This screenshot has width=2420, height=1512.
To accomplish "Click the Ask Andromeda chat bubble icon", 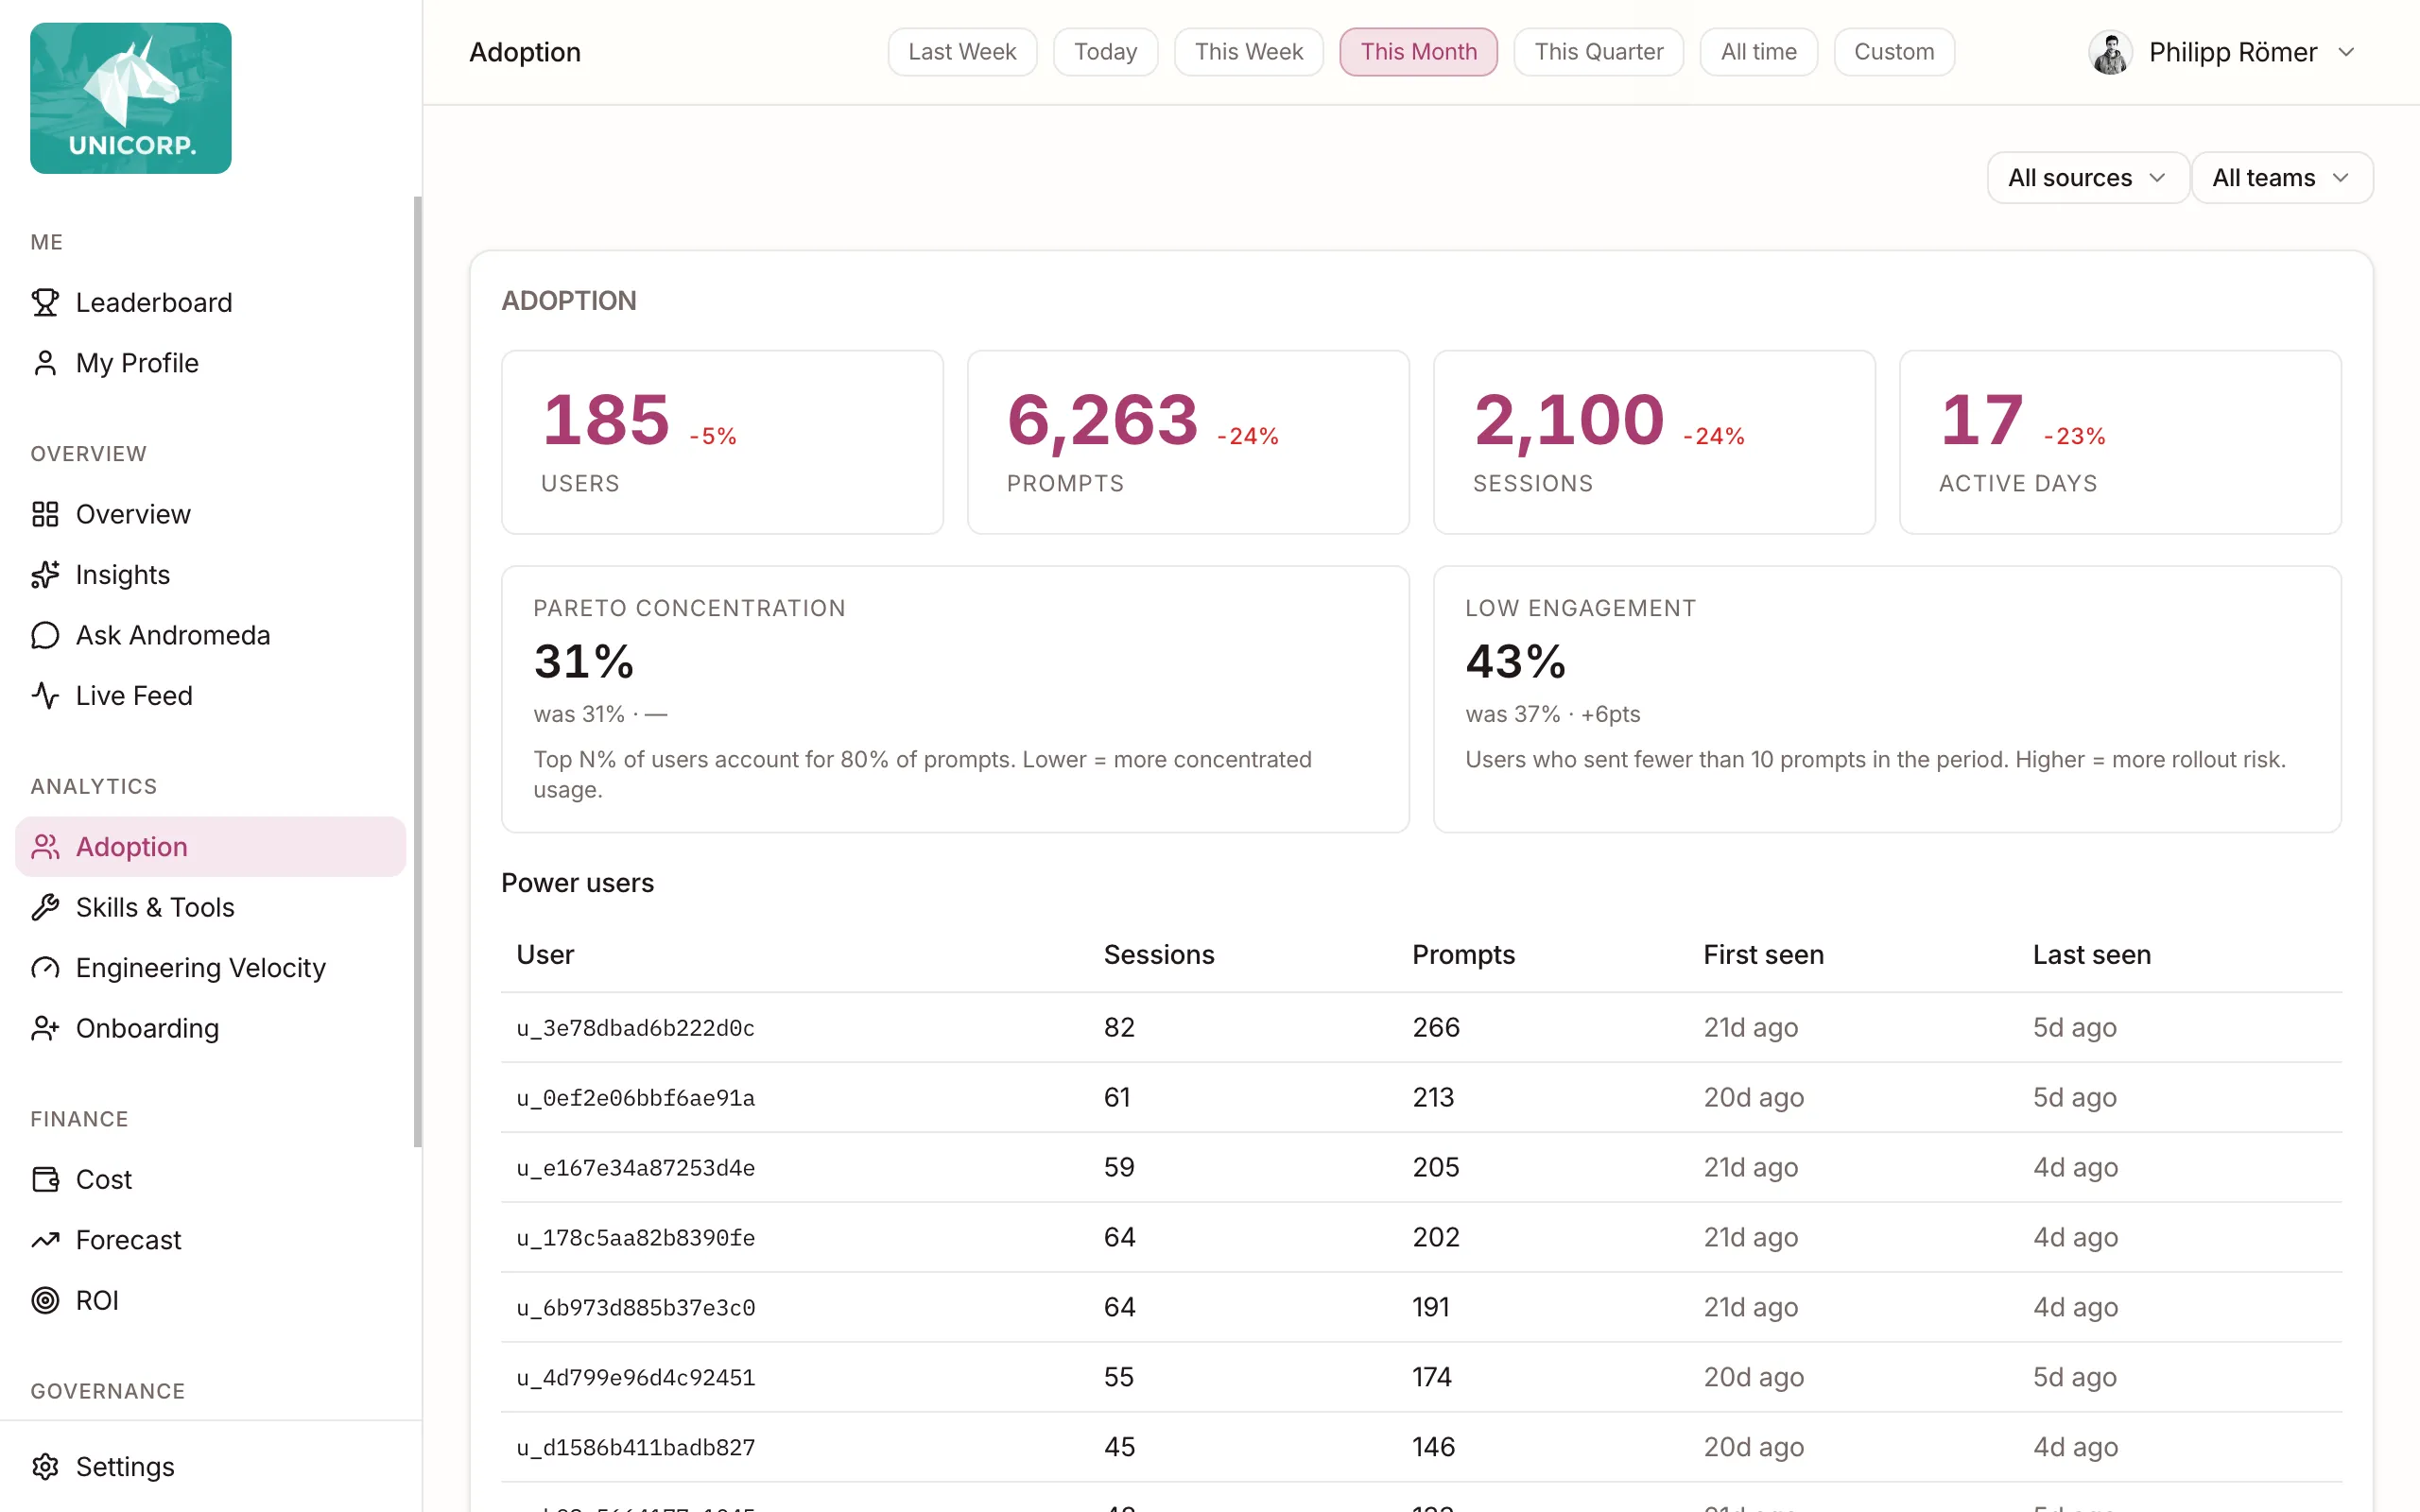I will (x=45, y=635).
